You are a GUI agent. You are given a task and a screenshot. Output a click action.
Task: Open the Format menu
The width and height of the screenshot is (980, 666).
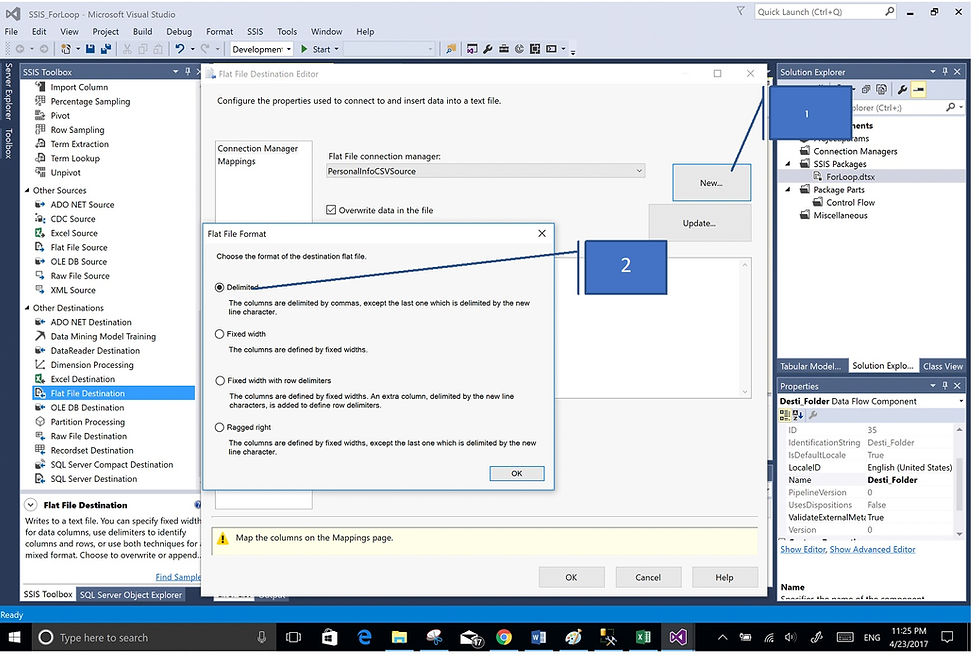click(x=219, y=31)
